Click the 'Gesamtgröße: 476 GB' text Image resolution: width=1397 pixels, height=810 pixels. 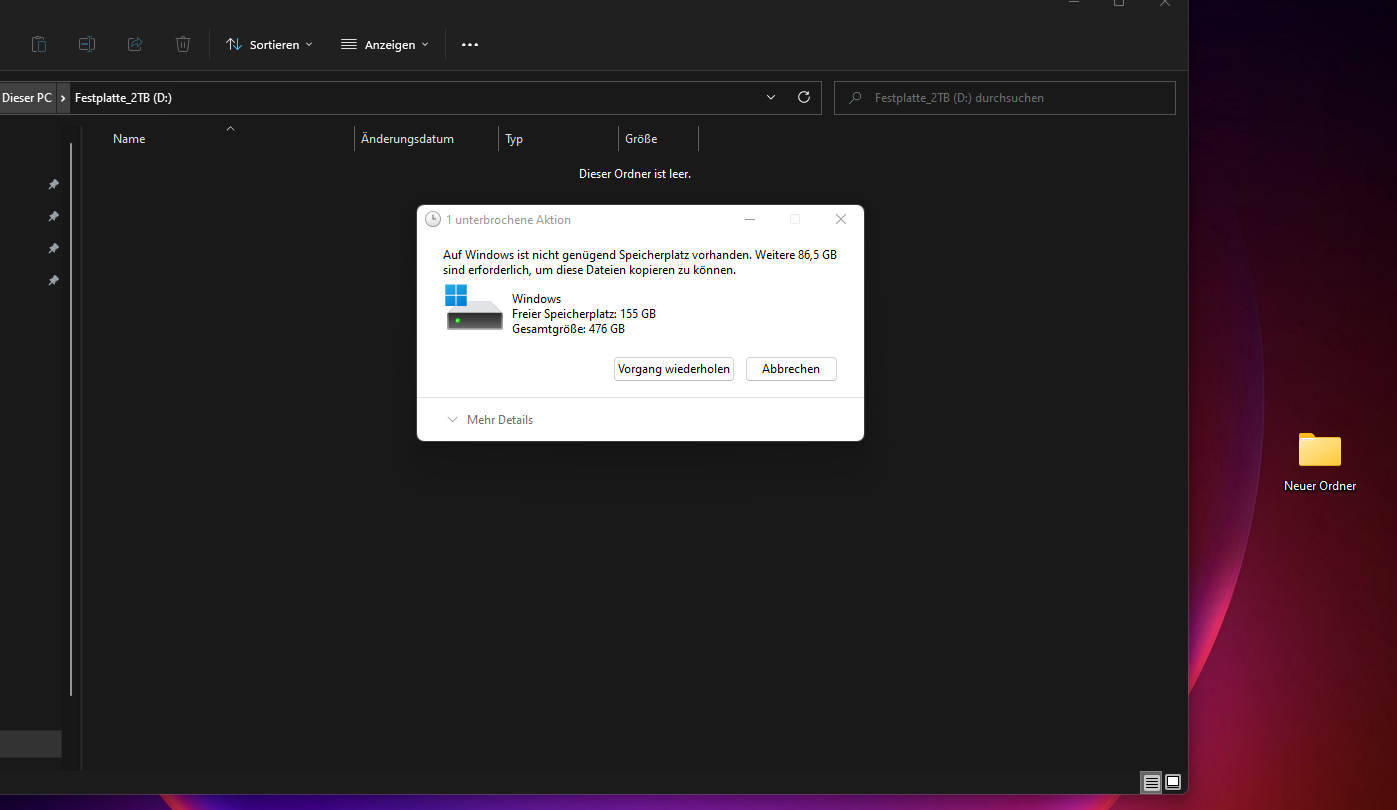coord(568,329)
